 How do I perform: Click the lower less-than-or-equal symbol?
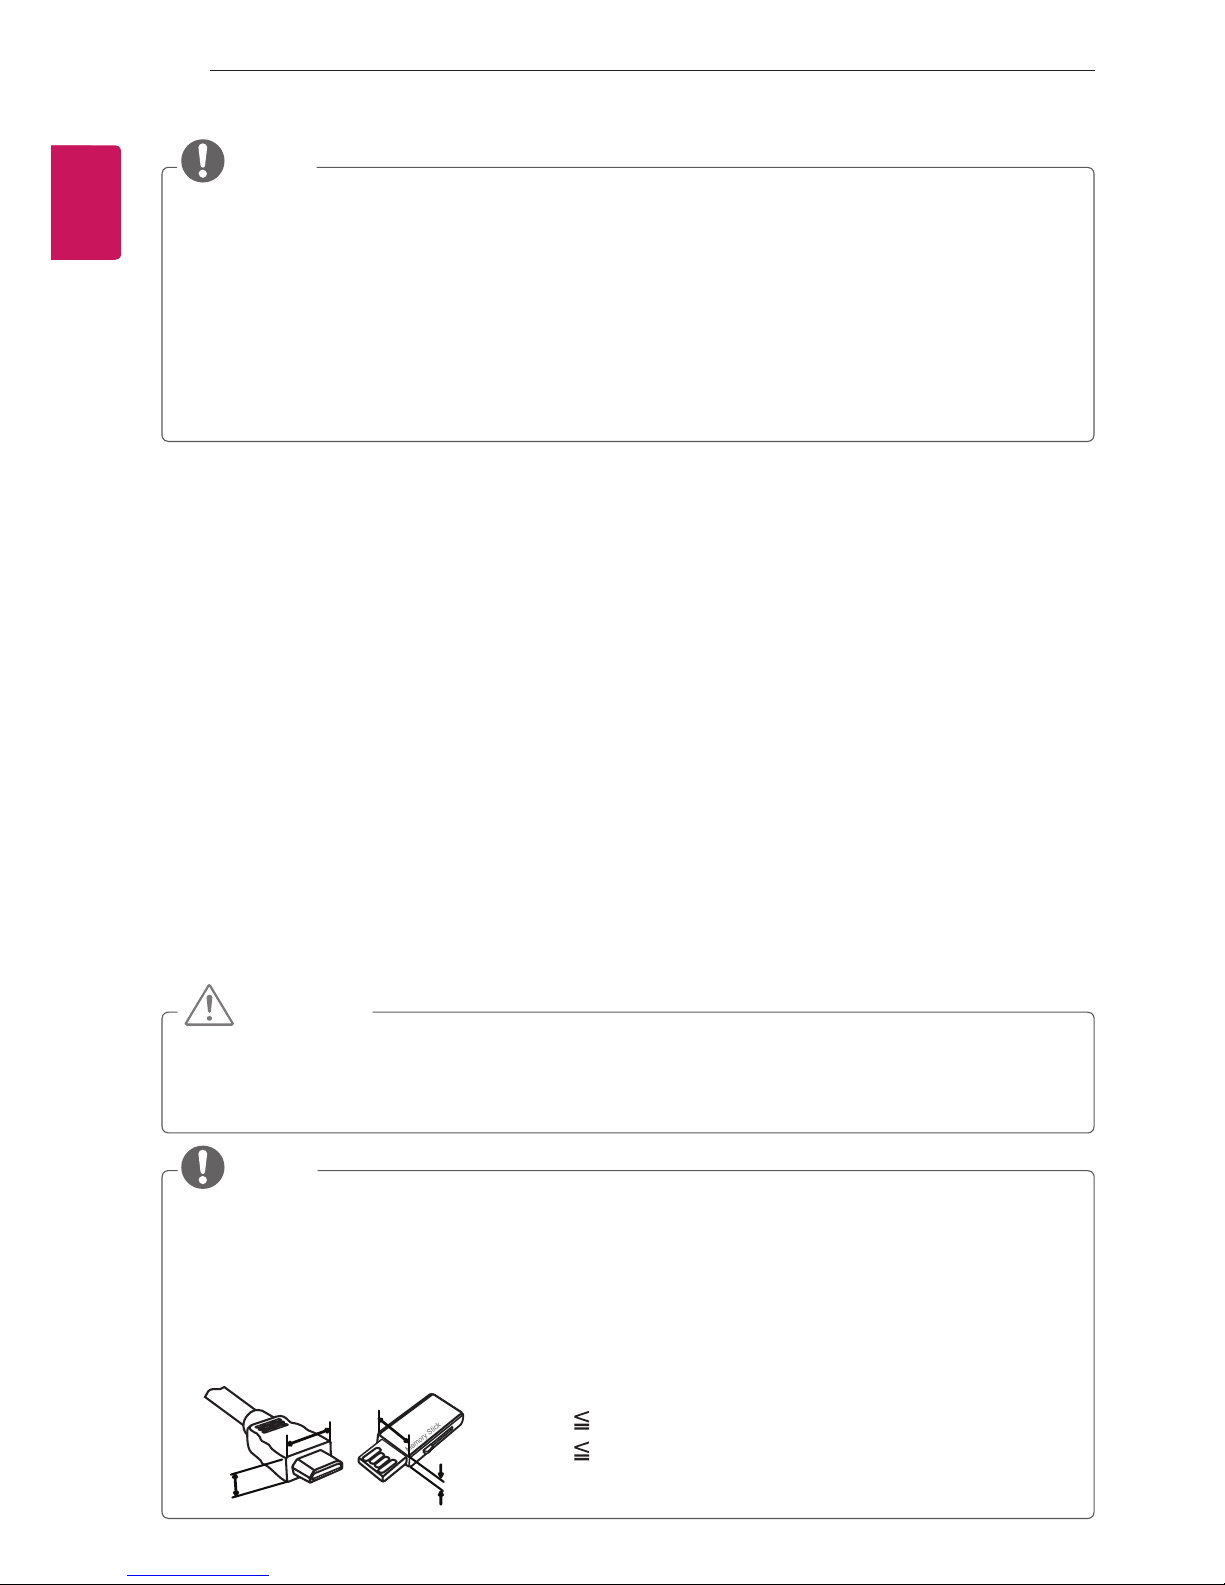(582, 1451)
